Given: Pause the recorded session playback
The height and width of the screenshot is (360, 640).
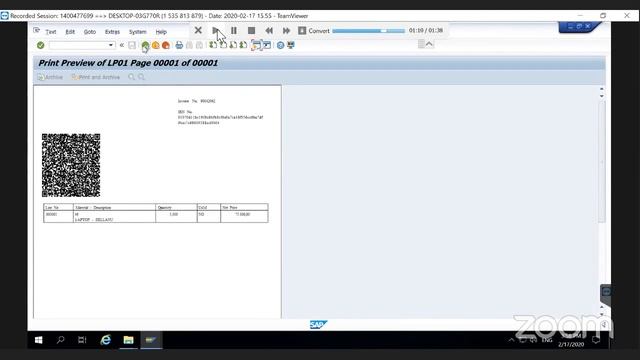Looking at the screenshot, I should pos(233,31).
